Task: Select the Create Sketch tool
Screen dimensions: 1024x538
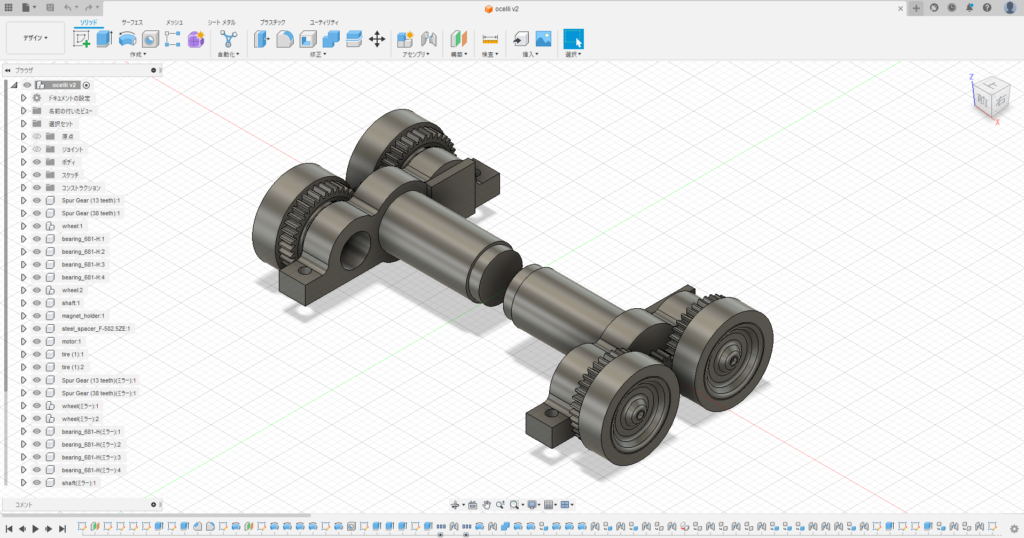Action: pyautogui.click(x=82, y=39)
